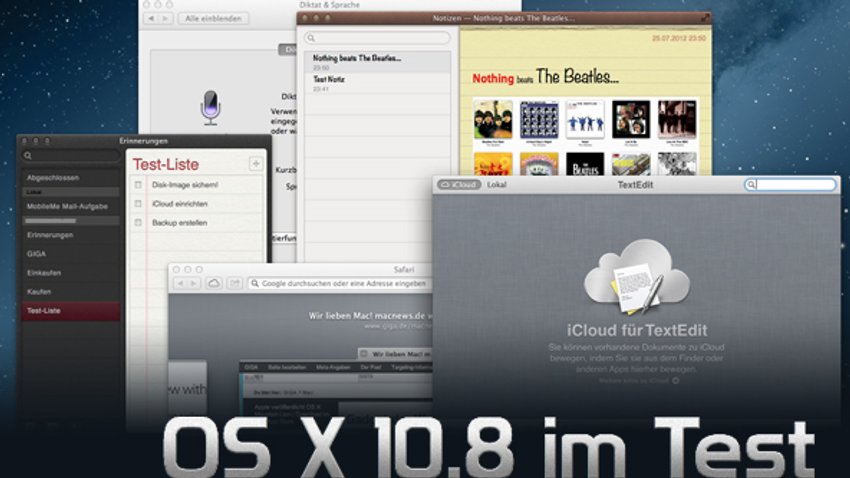Select the MobileMe Mail-Aufgabe list

click(x=71, y=206)
